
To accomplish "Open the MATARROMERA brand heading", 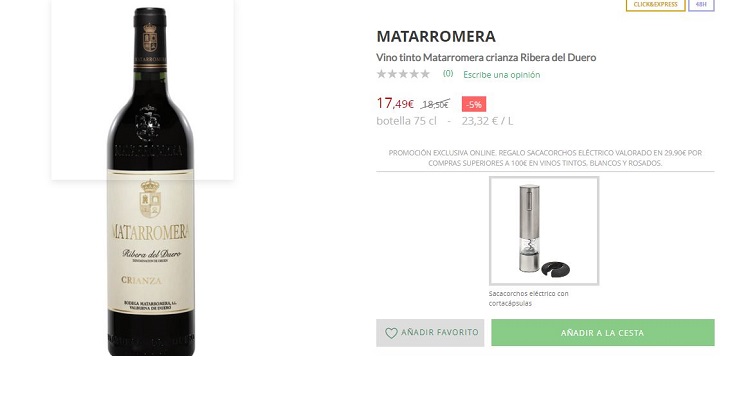I will (x=436, y=37).
